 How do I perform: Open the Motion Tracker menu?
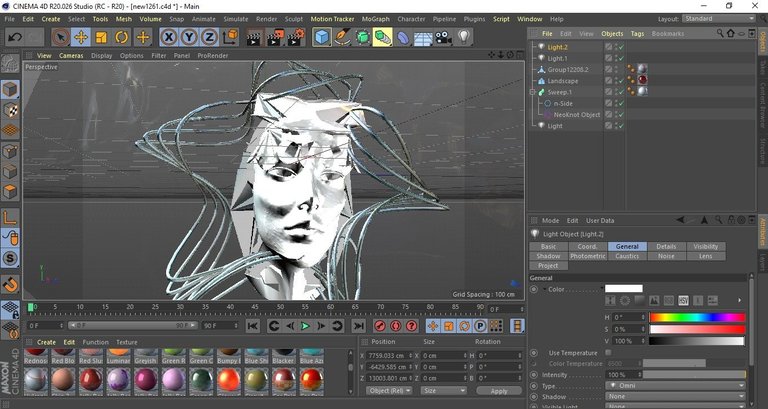(x=333, y=19)
